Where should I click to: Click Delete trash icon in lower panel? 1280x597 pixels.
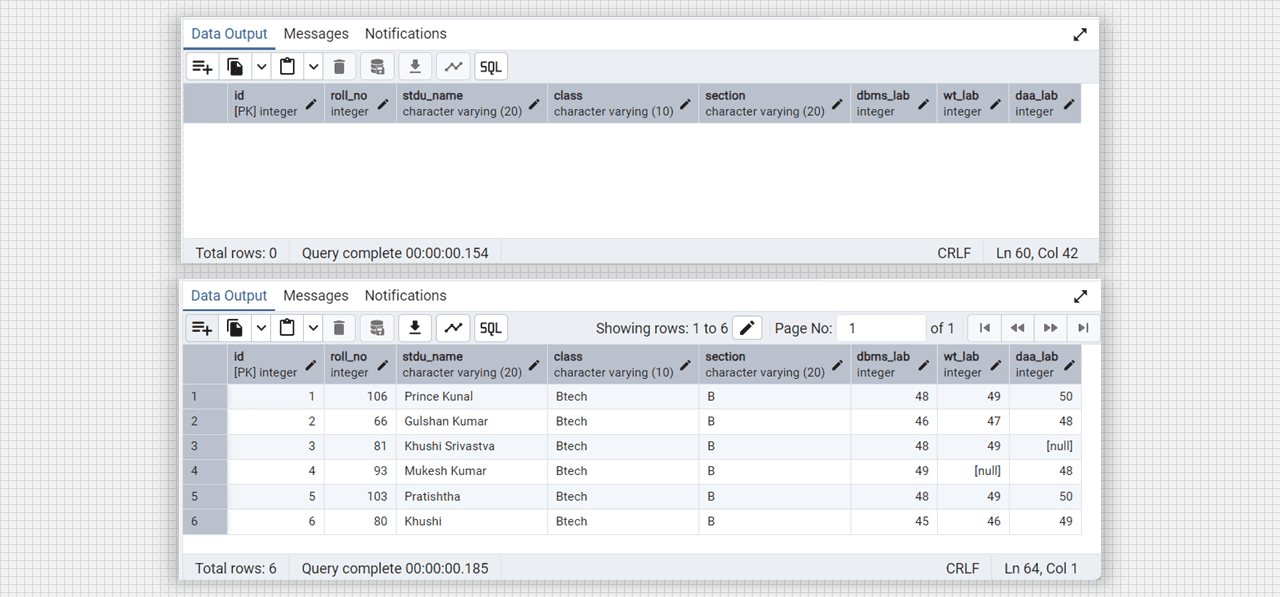pos(339,328)
